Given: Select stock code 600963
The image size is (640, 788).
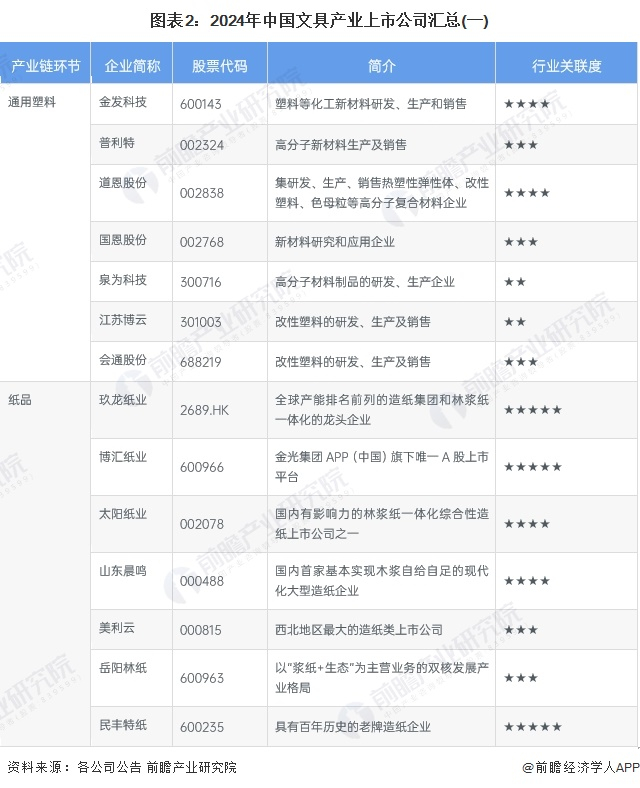Looking at the screenshot, I should click(x=201, y=678).
